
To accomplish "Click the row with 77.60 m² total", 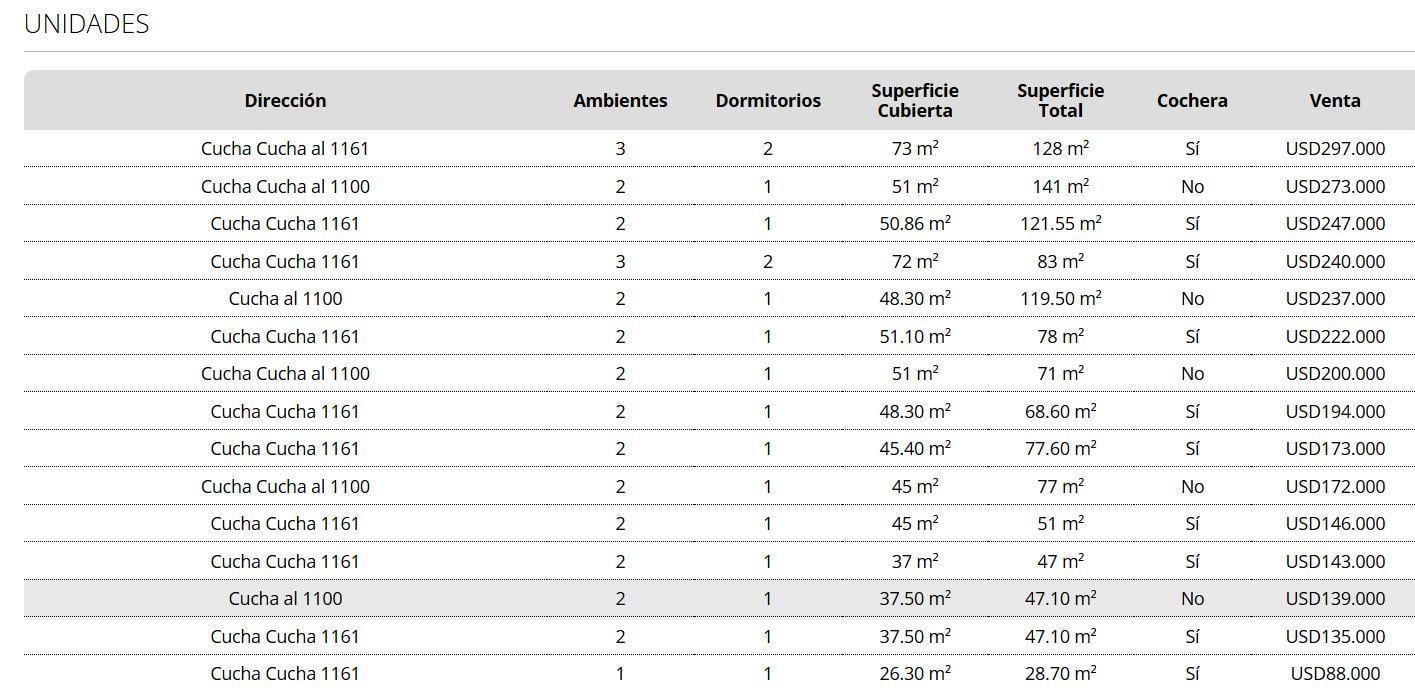I will point(719,449).
